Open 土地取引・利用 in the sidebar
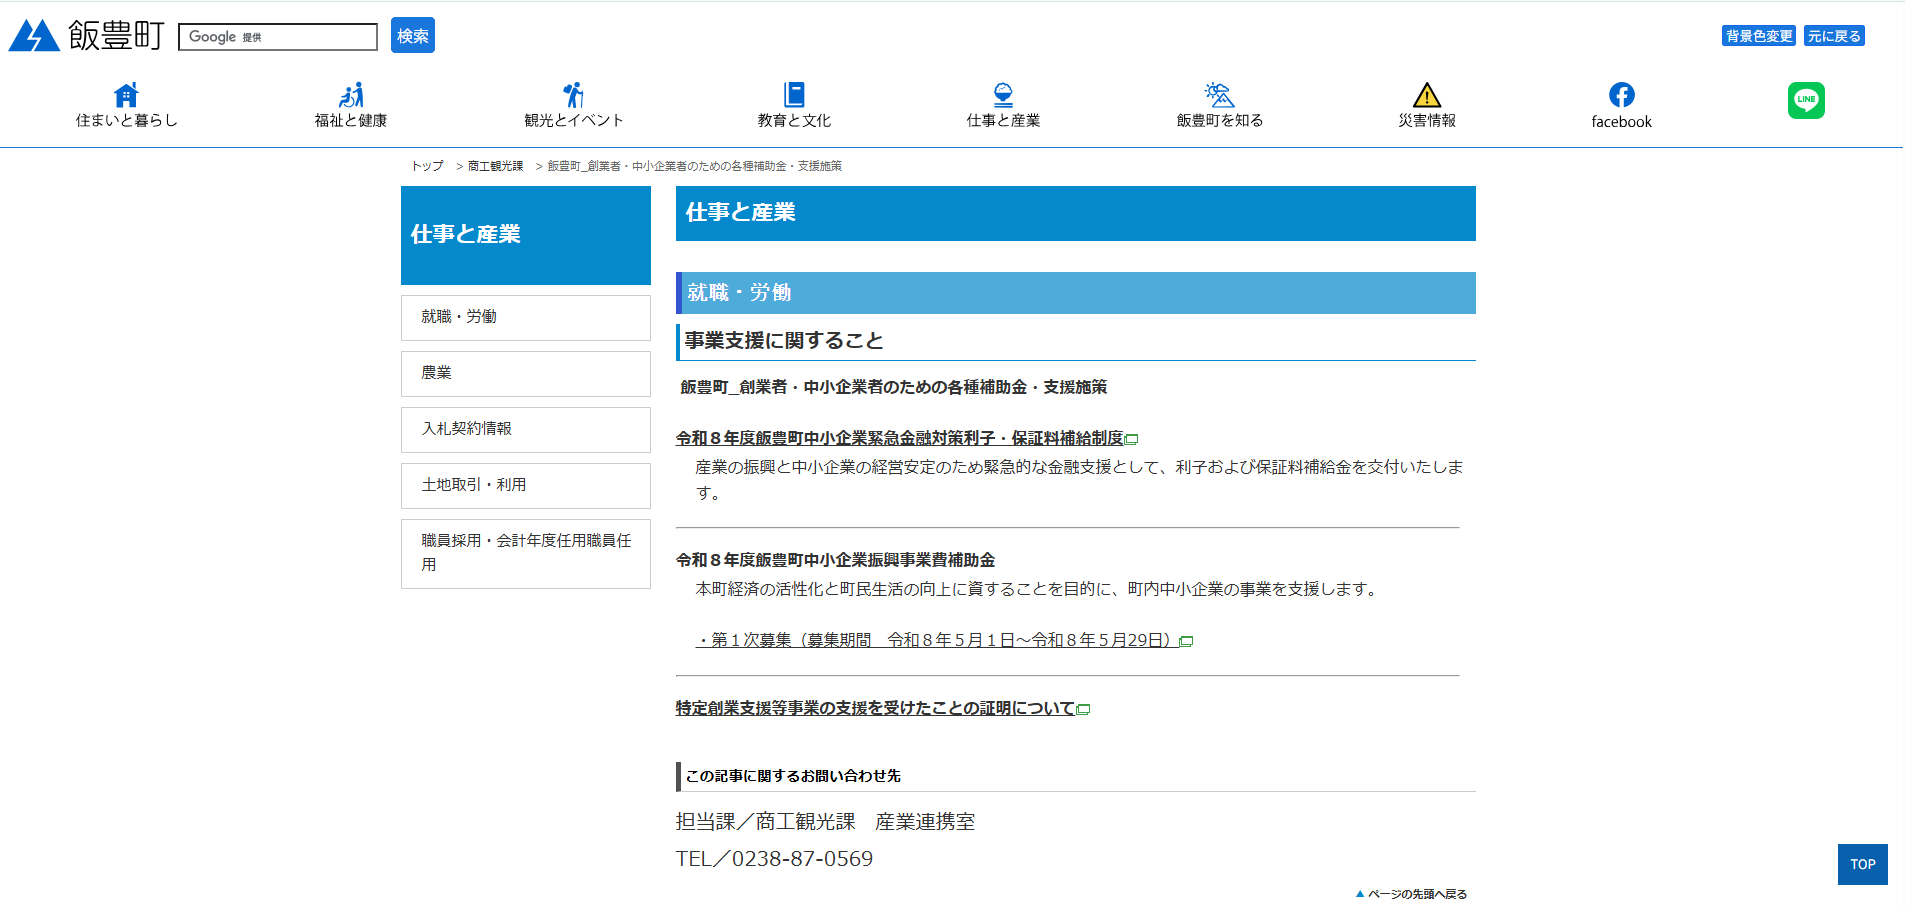 click(526, 485)
